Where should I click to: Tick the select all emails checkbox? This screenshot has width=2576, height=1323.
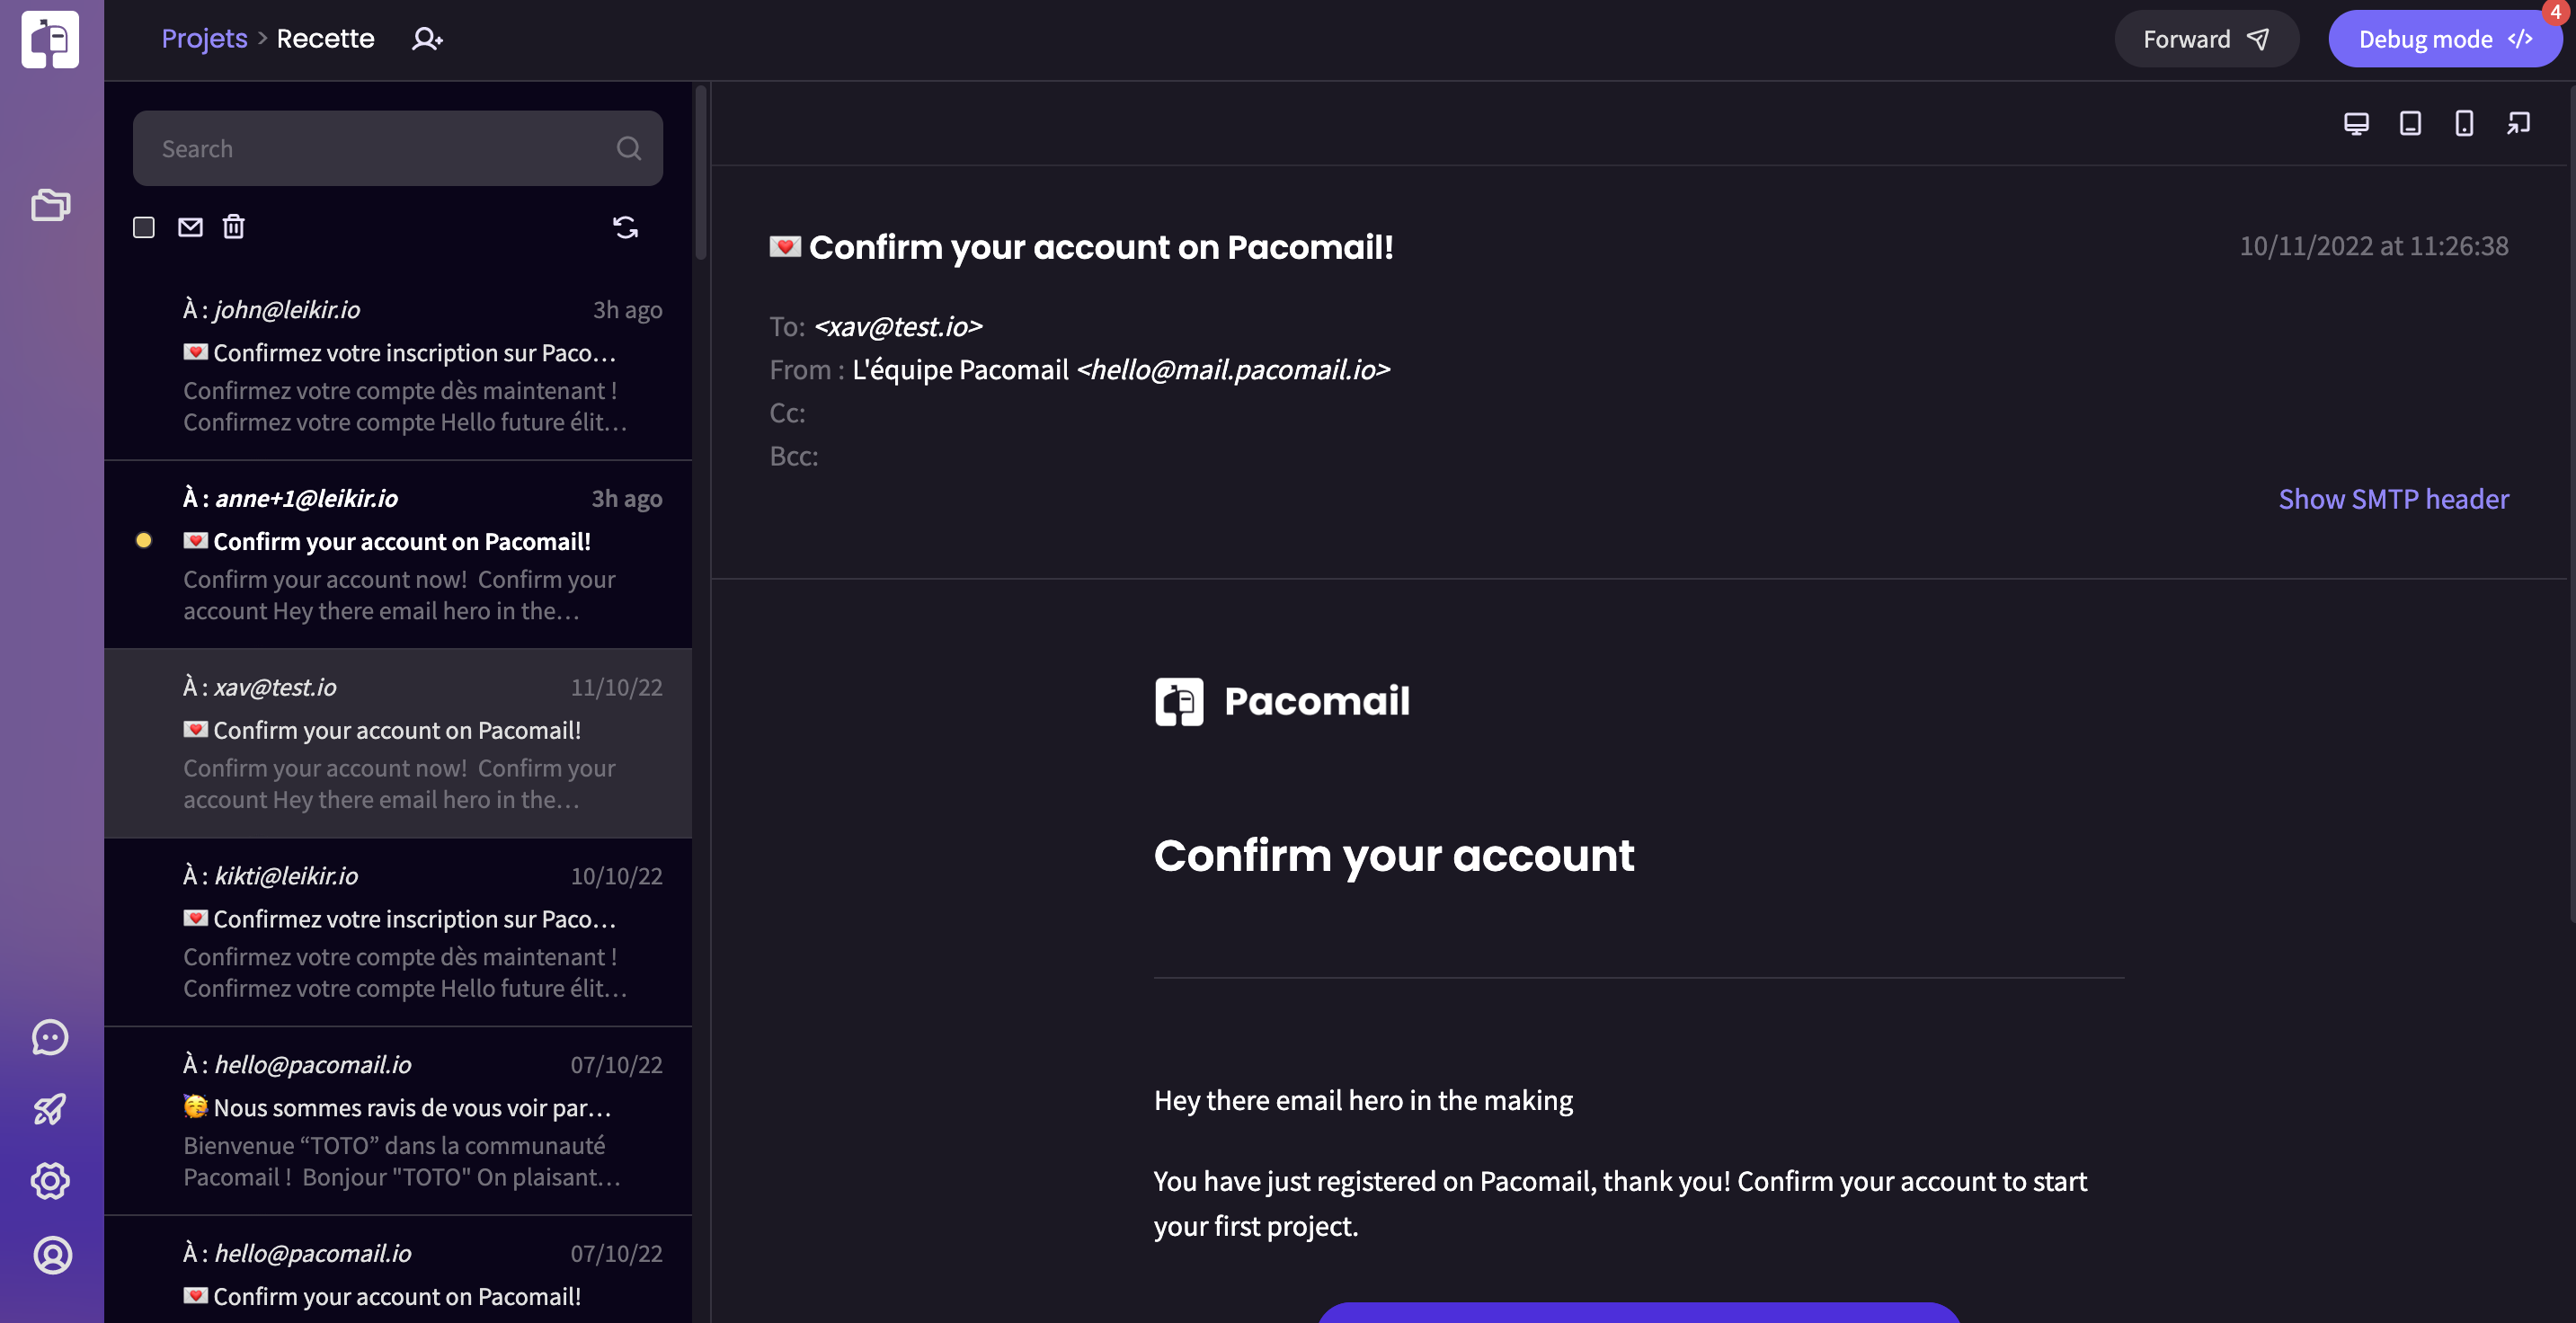click(x=144, y=227)
